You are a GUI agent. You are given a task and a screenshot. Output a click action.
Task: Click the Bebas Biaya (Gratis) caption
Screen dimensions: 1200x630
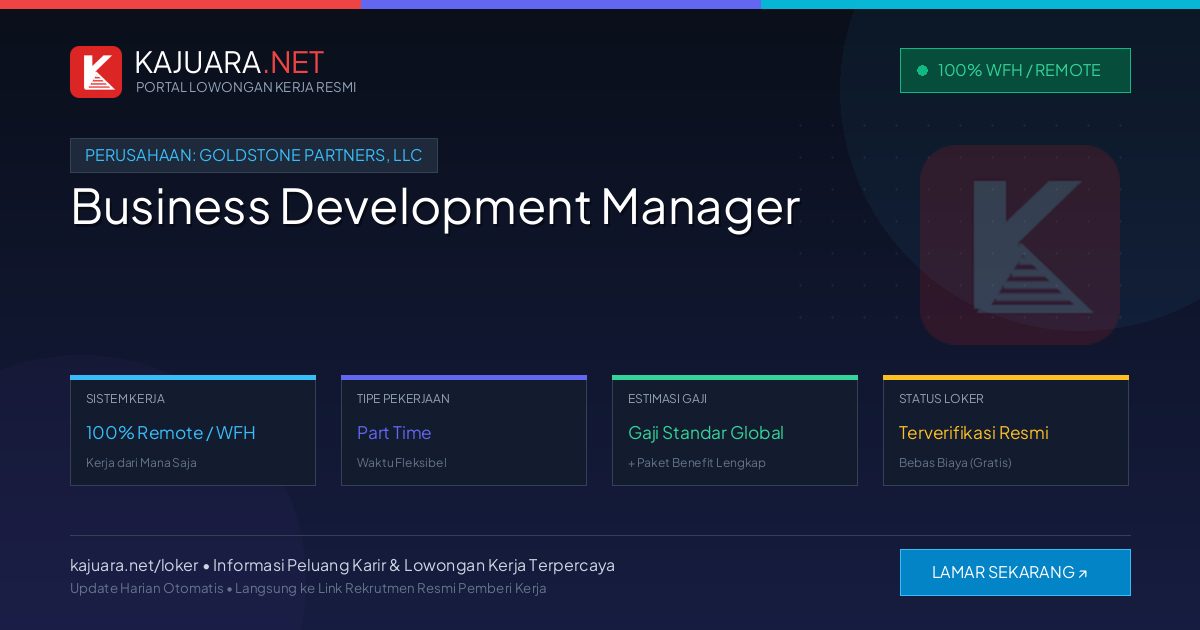955,463
